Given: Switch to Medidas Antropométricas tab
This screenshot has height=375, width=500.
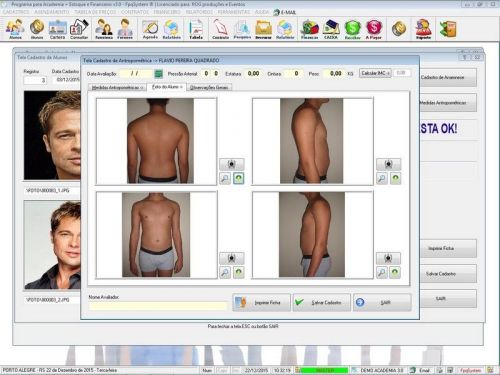Looking at the screenshot, I should [117, 87].
